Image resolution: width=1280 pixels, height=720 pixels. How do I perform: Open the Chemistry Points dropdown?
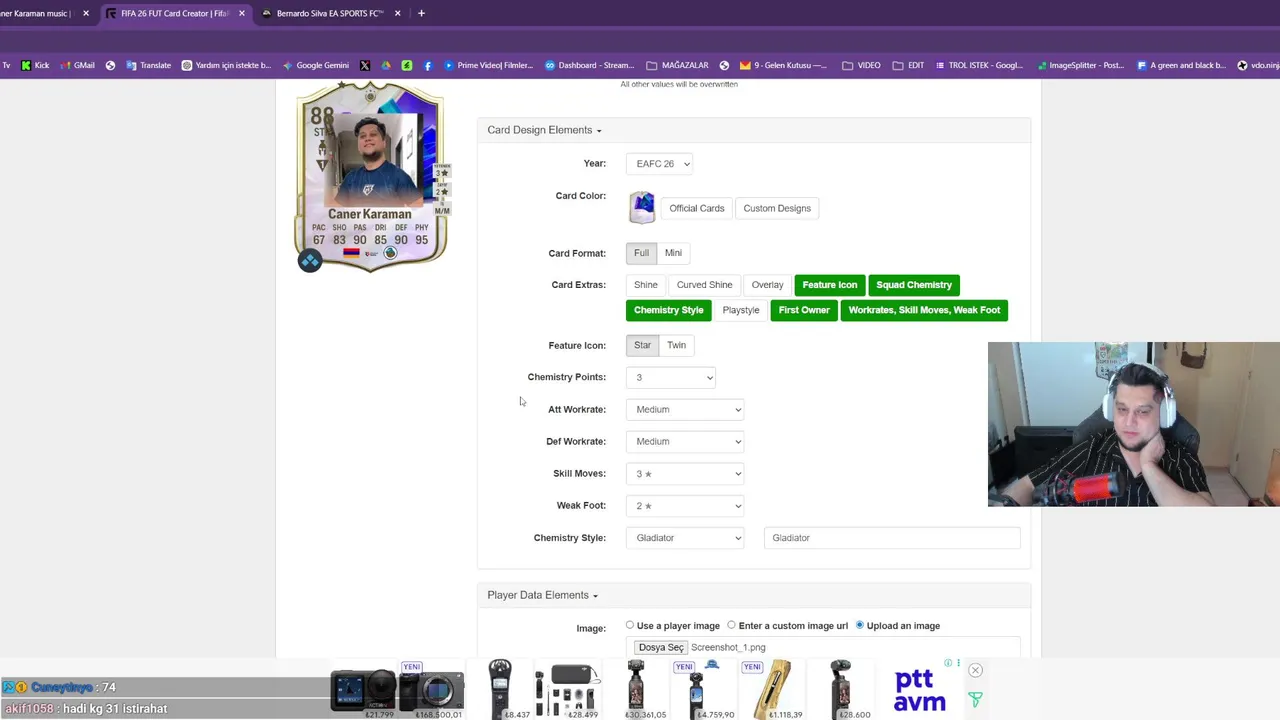[671, 377]
